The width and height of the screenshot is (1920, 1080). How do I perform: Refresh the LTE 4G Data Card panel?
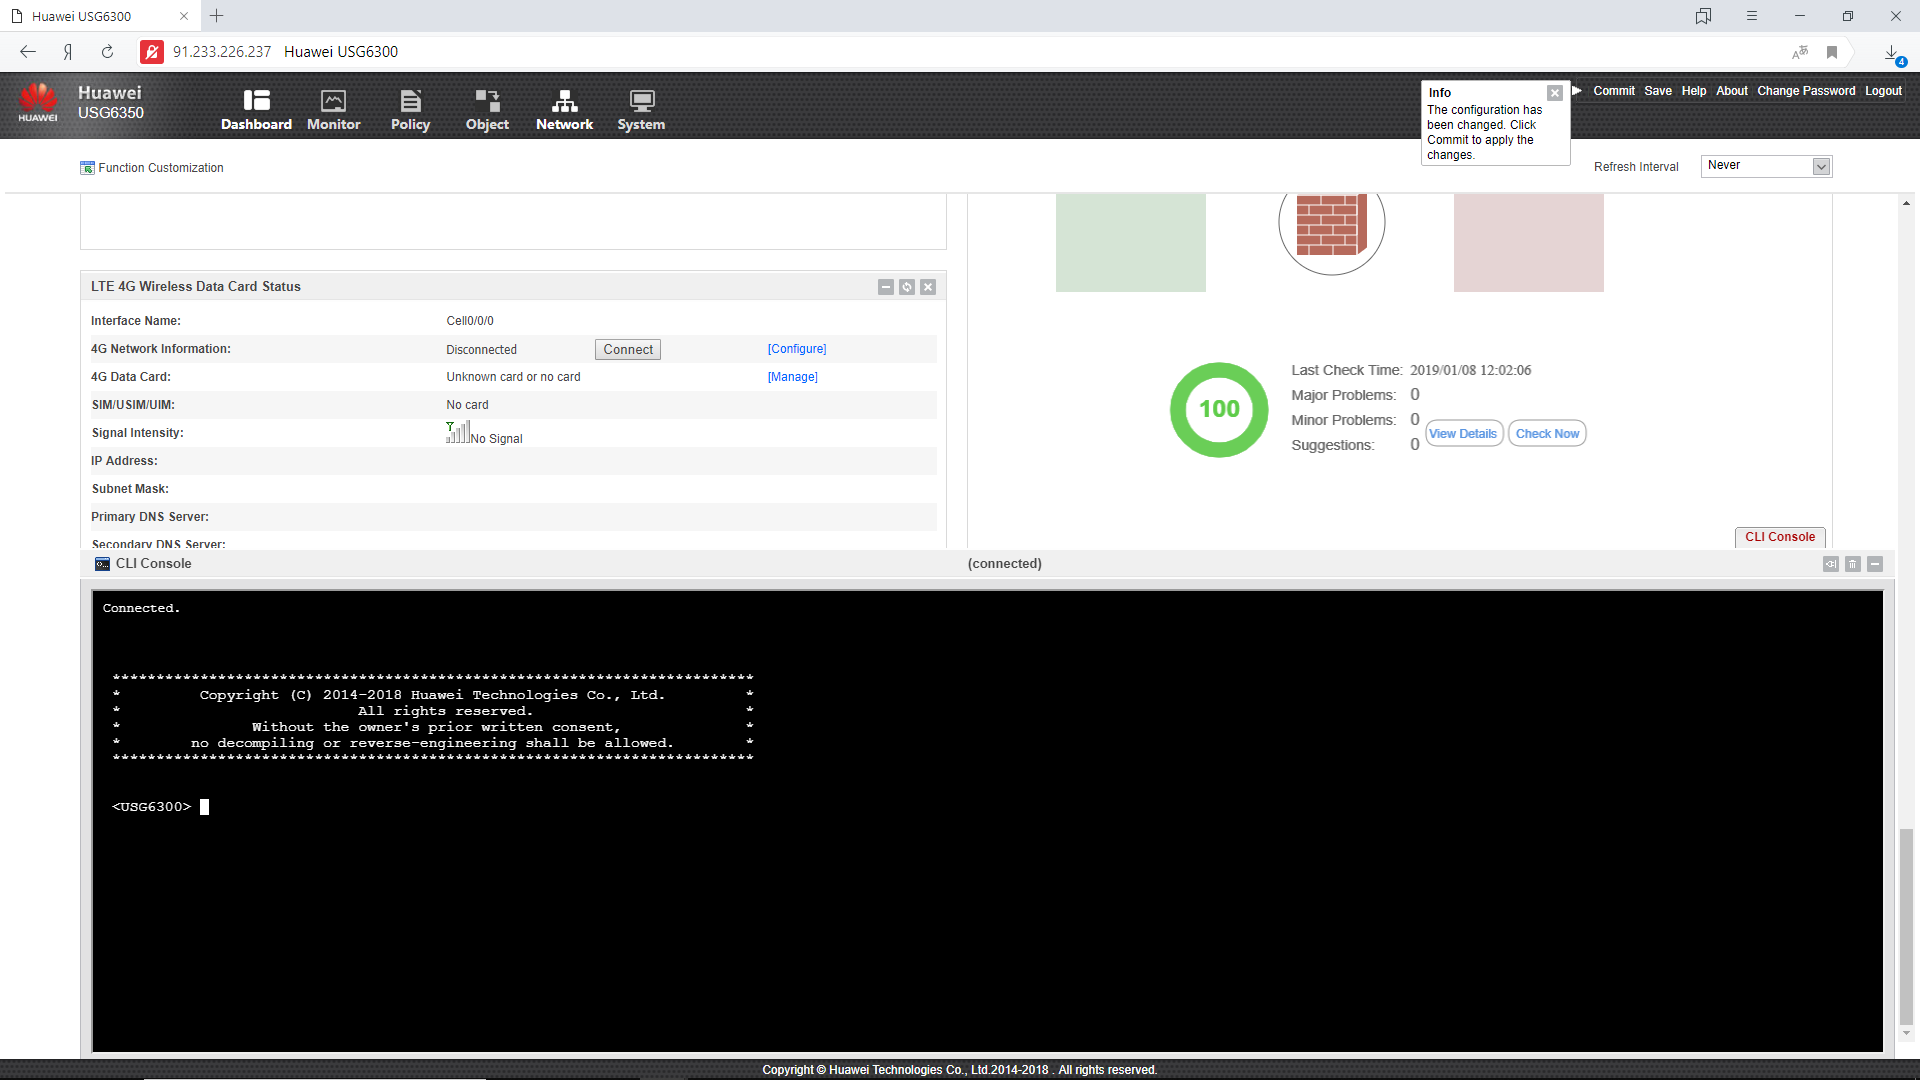click(x=907, y=287)
